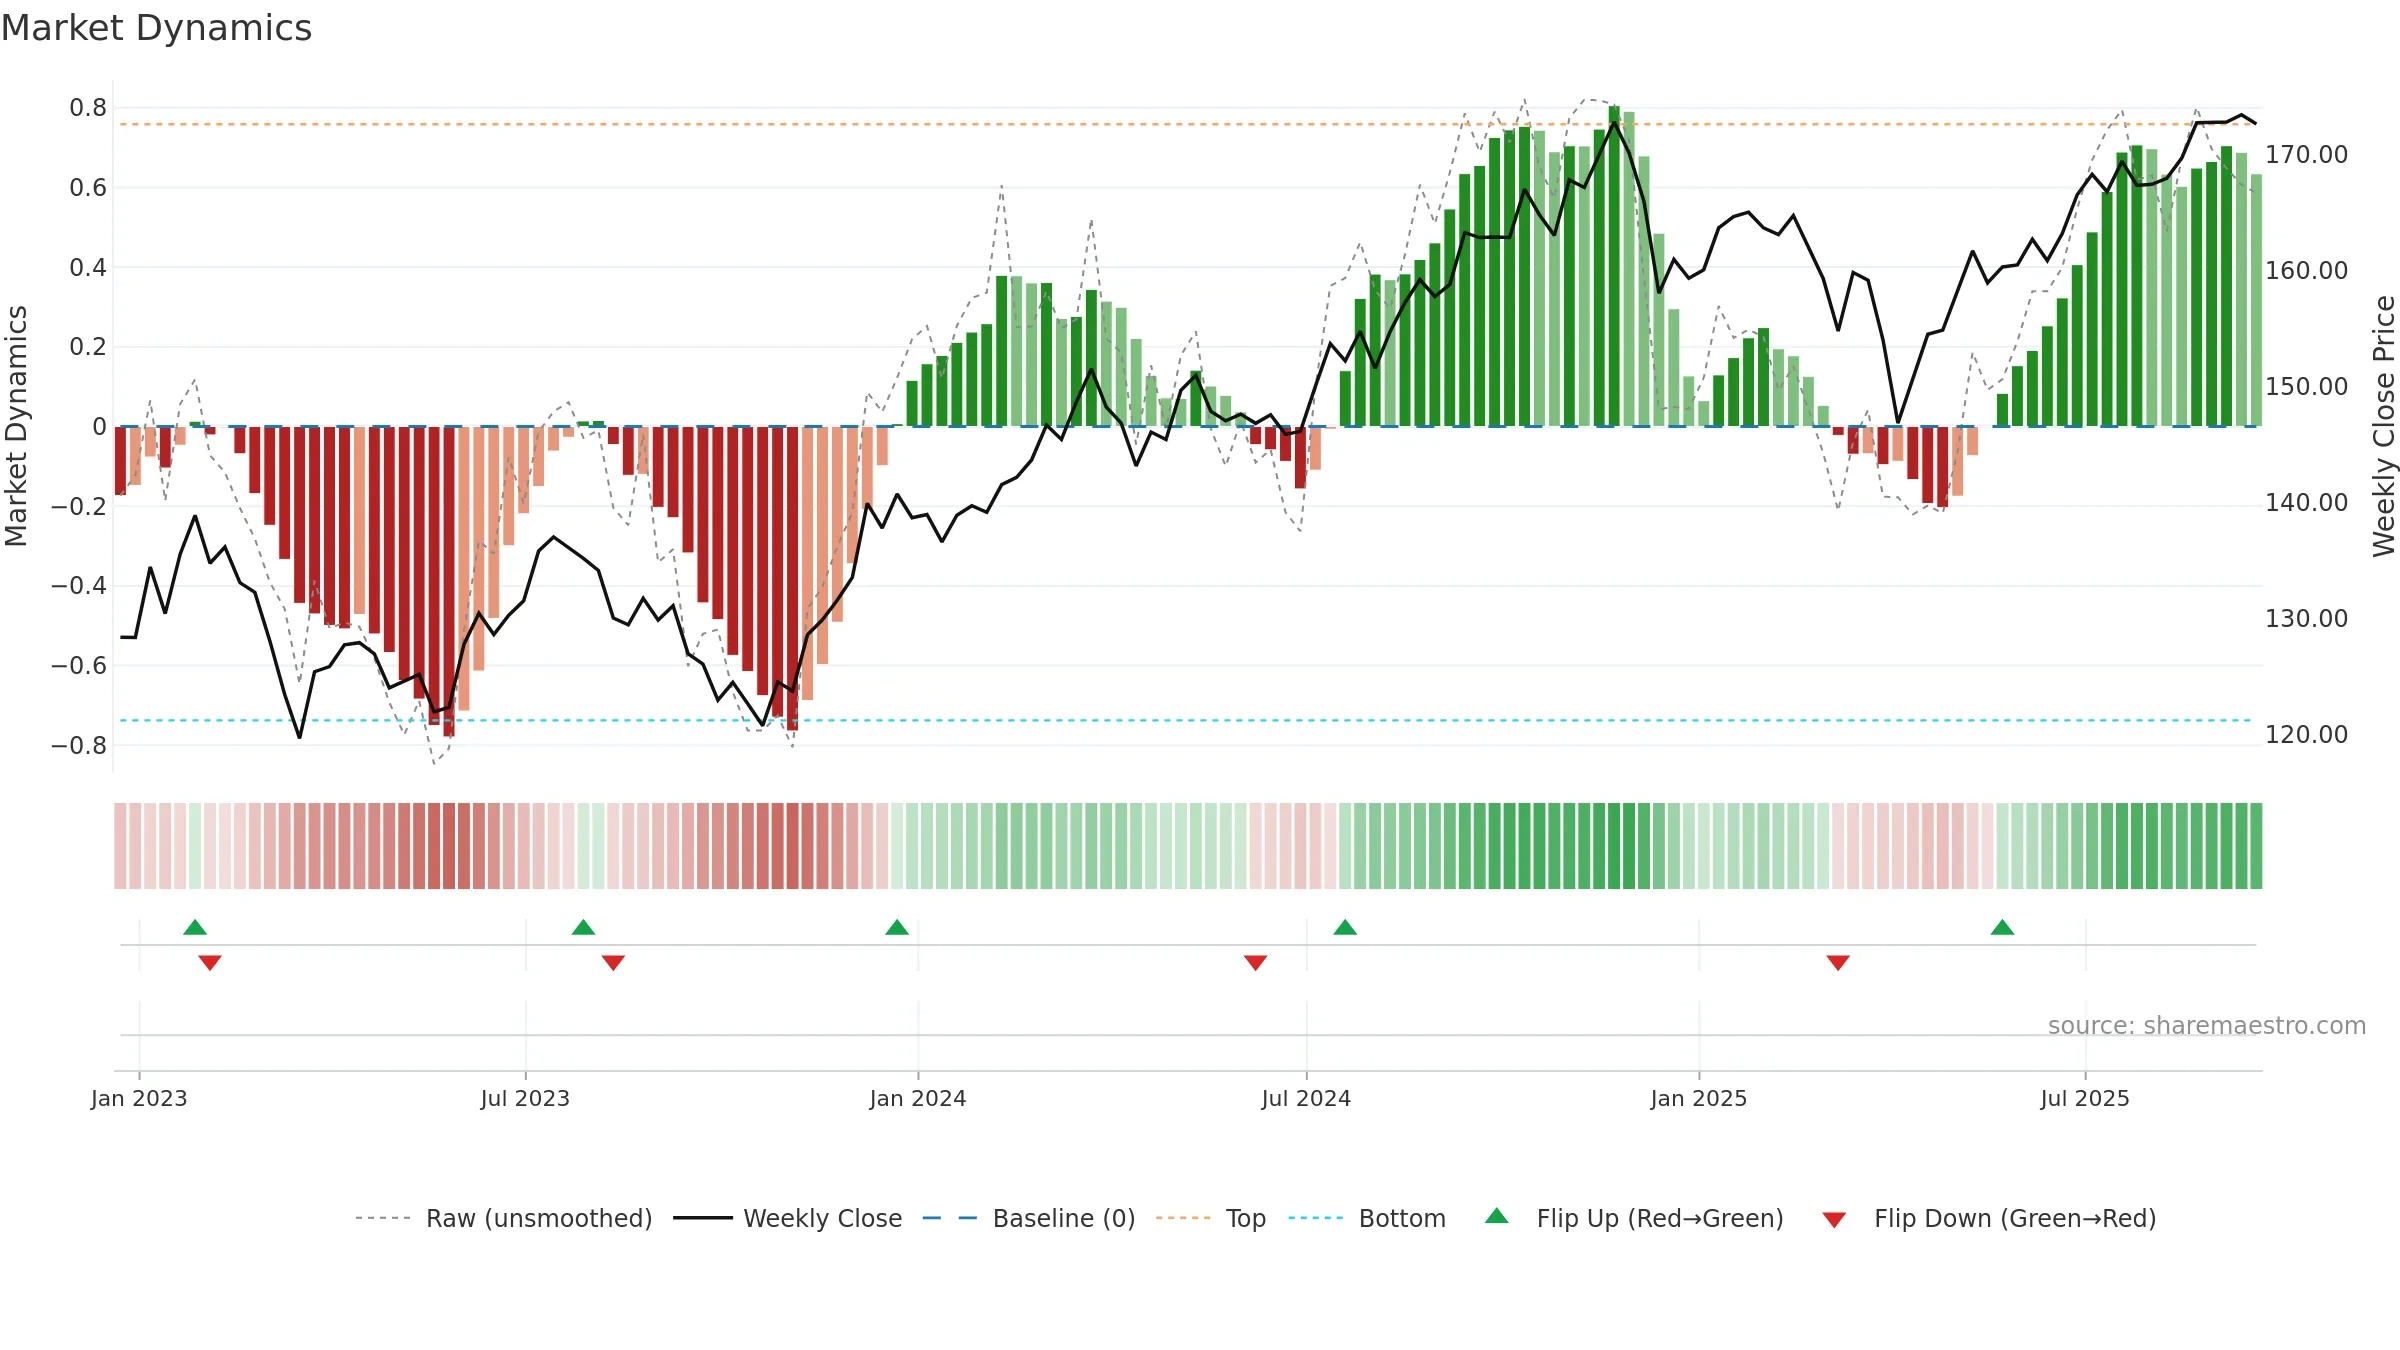The width and height of the screenshot is (2400, 1350).
Task: Click the red Flip Down triangle after Jan 2023
Action: coord(210,963)
